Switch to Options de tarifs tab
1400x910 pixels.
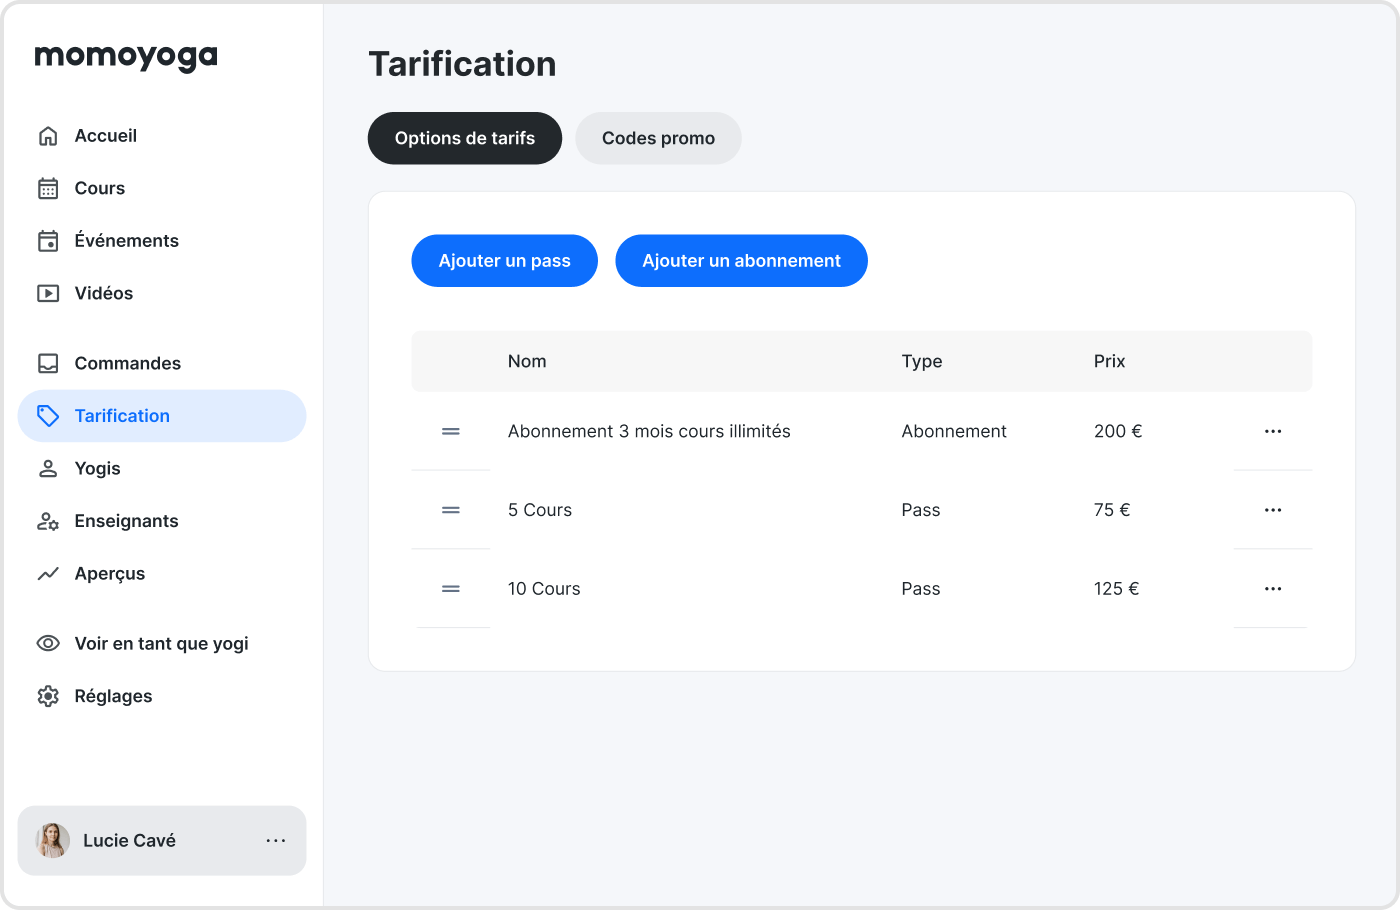[x=465, y=138]
